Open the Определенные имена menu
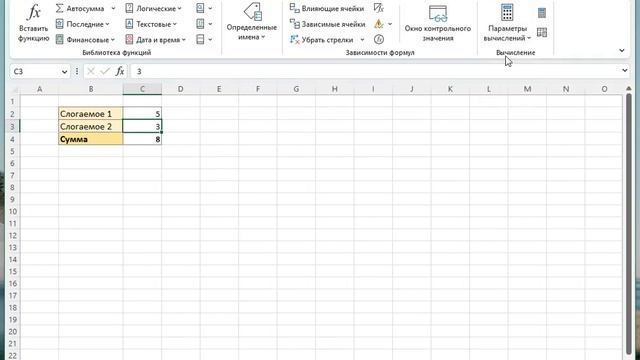 click(x=252, y=22)
